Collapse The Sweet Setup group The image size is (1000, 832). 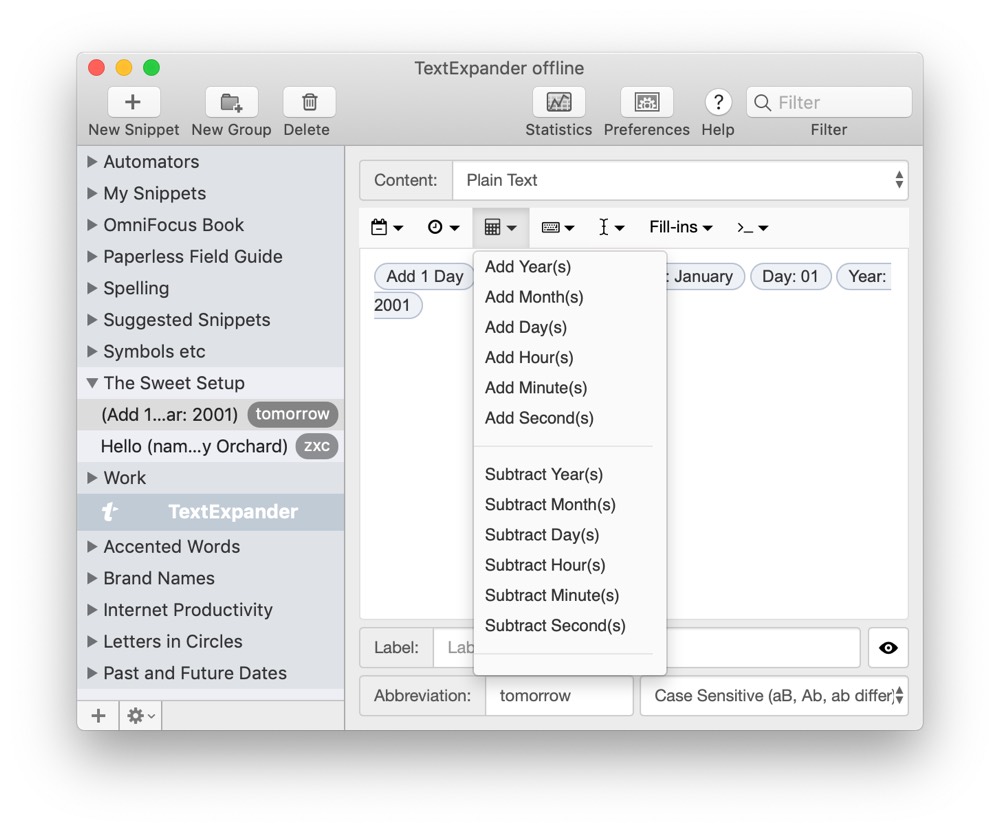92,383
